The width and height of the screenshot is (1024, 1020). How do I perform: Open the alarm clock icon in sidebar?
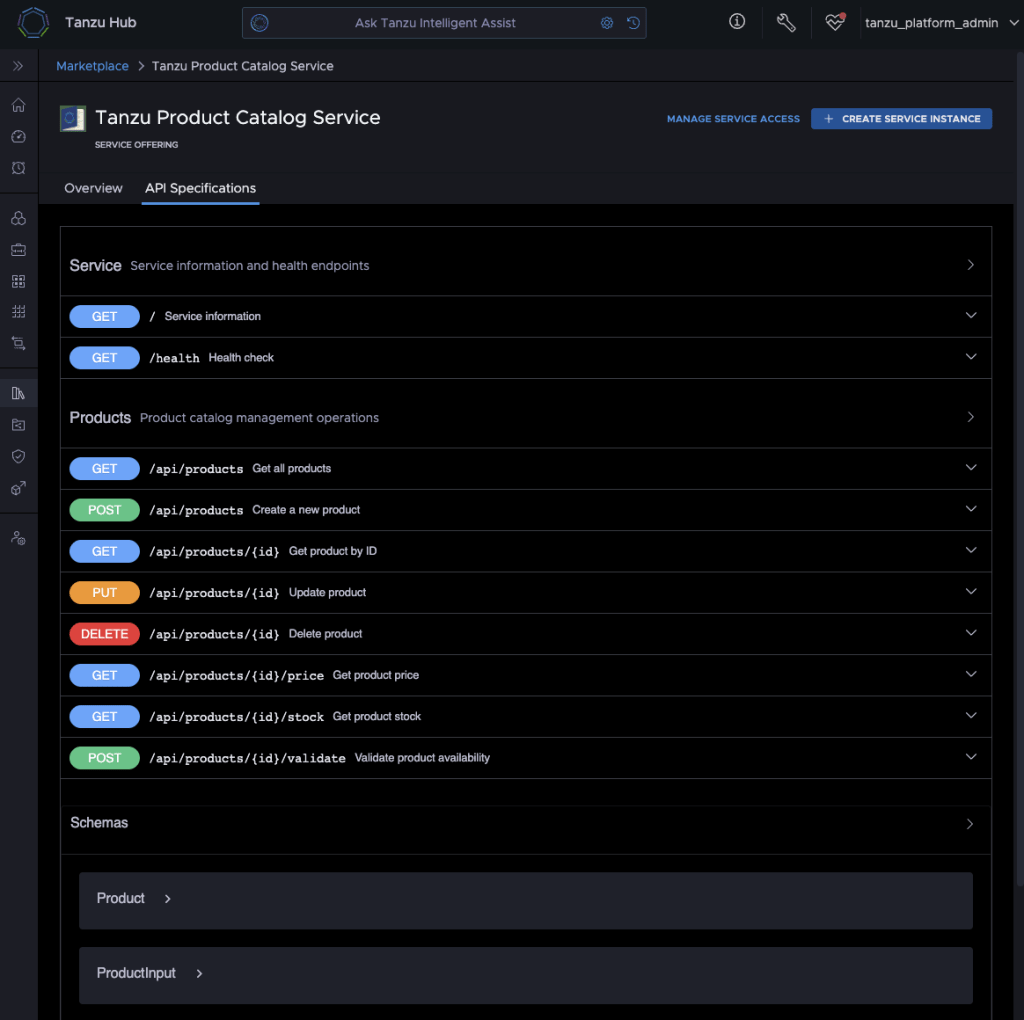[18, 168]
